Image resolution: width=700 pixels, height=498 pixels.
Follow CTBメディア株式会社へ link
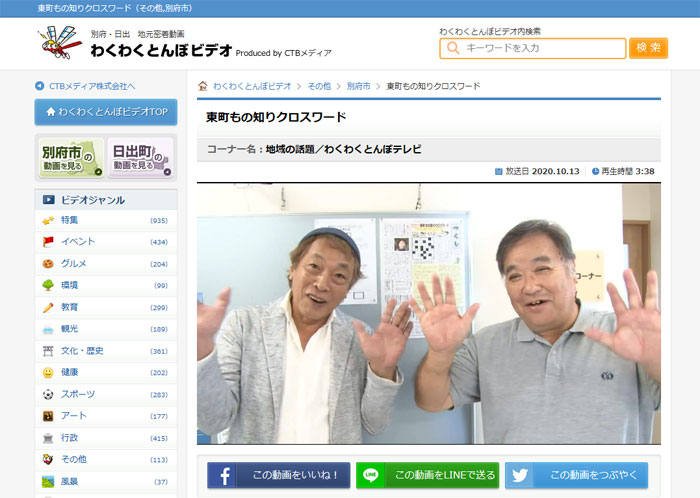[92, 86]
